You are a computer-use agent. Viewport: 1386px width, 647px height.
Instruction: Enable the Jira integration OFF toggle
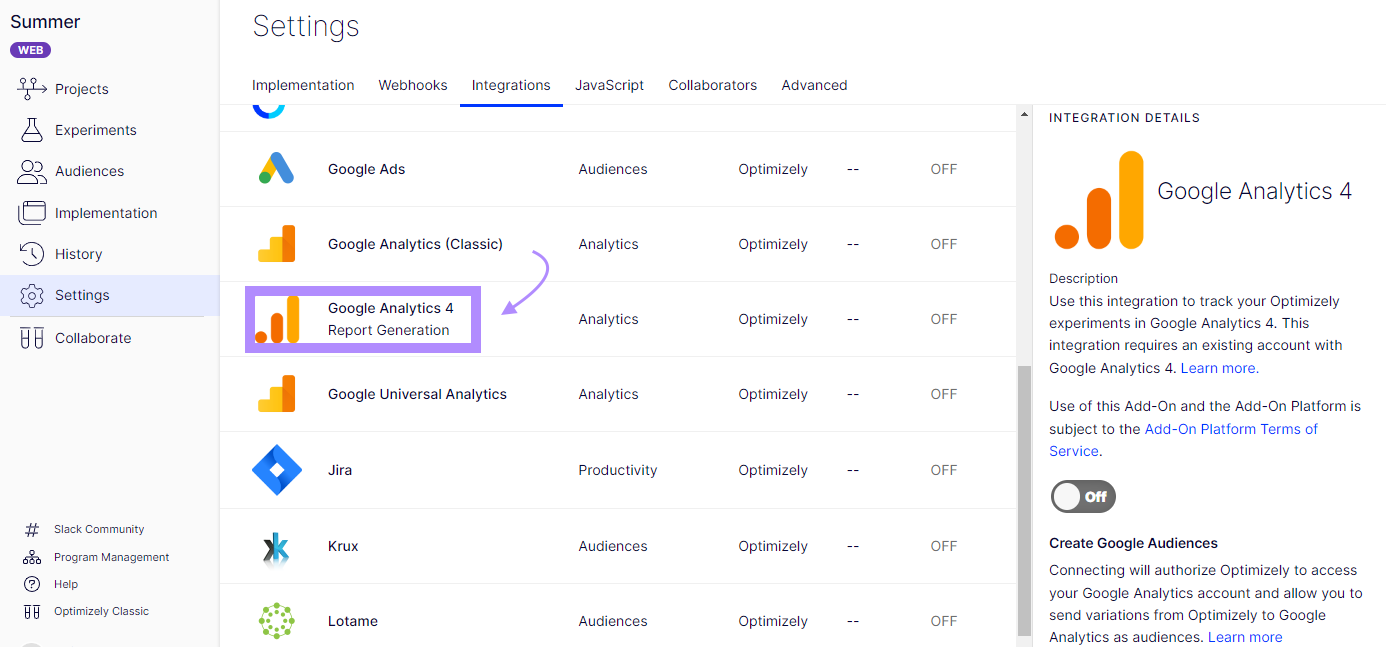click(943, 469)
